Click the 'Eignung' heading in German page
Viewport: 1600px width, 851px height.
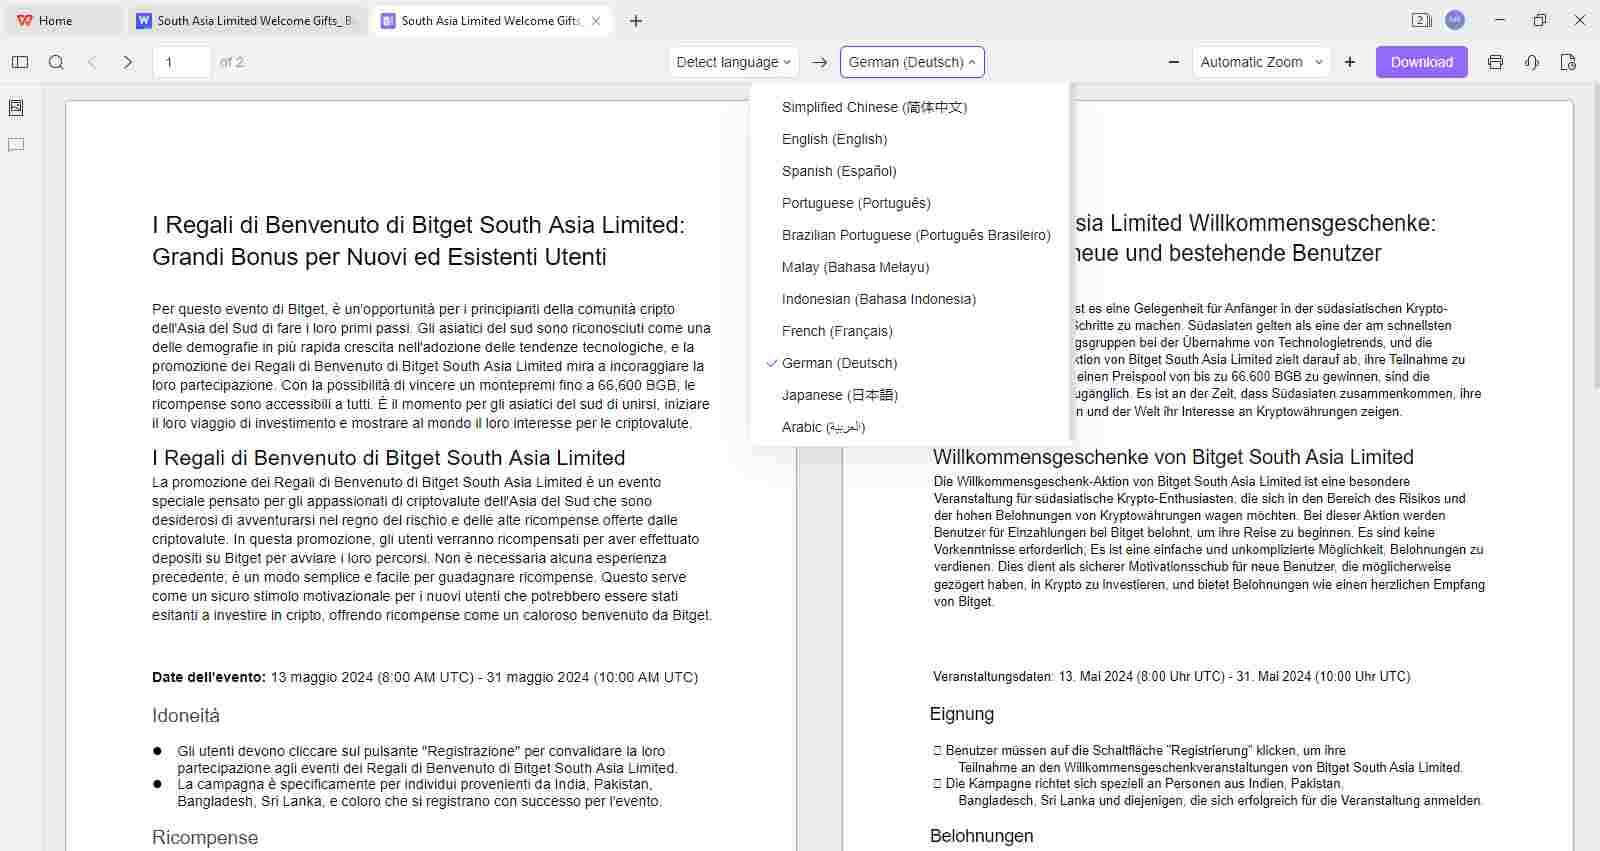pyautogui.click(x=962, y=714)
